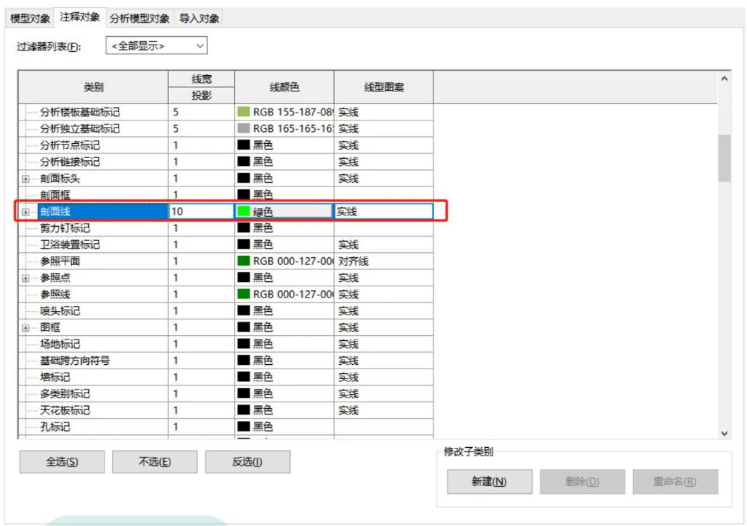Switch to the 模型对象 tab
The height and width of the screenshot is (526, 747).
pos(30,19)
